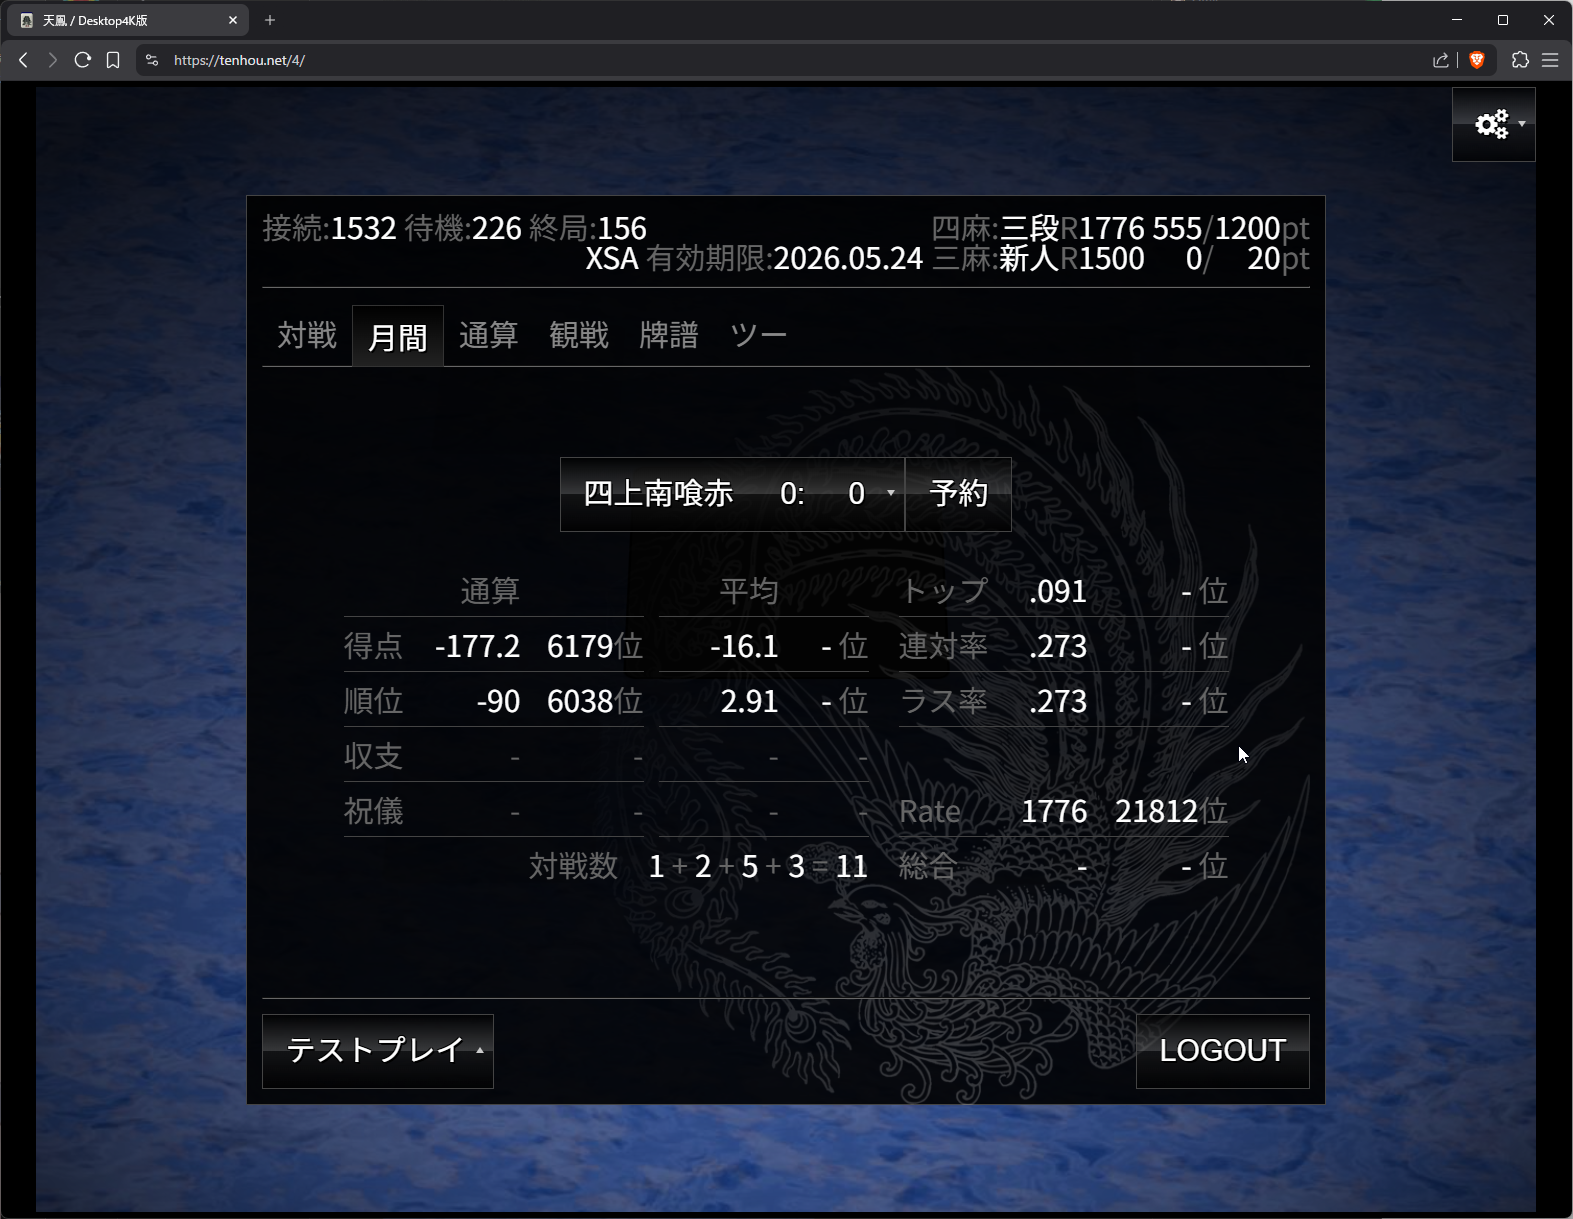Click the arrow beside the gear icon

[1522, 124]
